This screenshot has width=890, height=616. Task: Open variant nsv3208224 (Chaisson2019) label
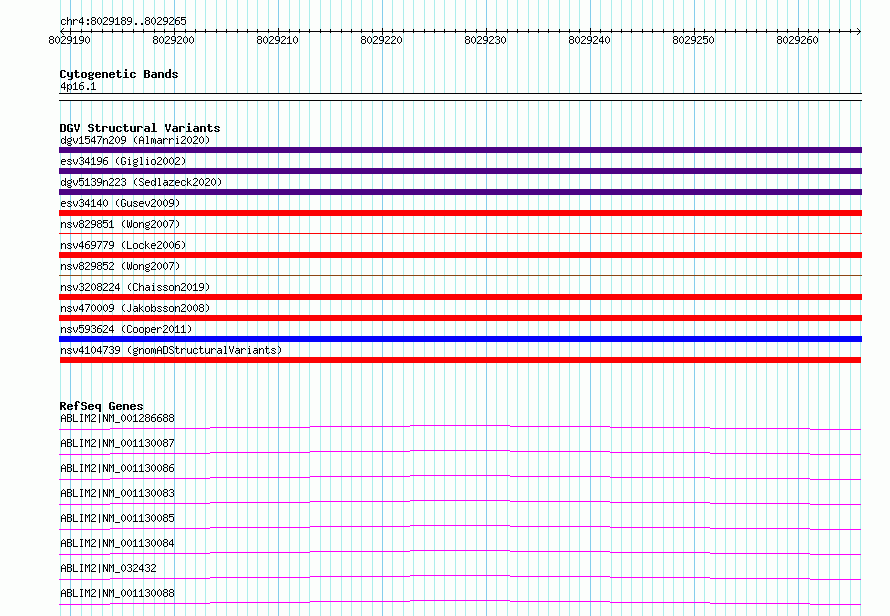pyautogui.click(x=135, y=287)
